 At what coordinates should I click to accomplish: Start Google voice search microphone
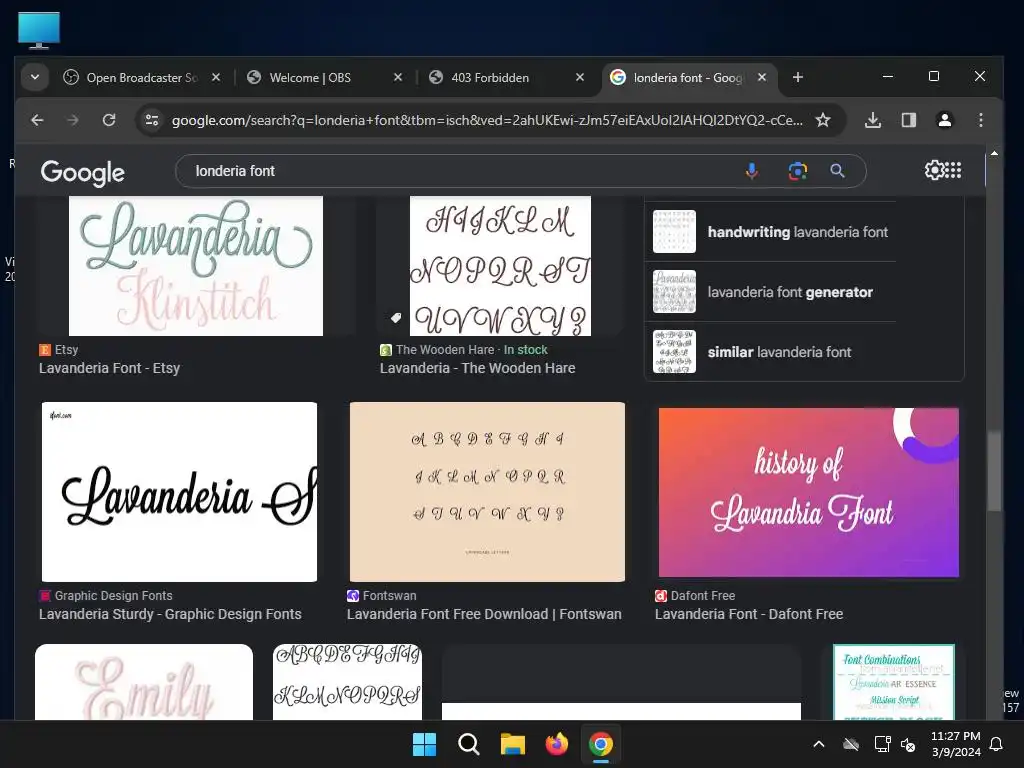(x=752, y=171)
